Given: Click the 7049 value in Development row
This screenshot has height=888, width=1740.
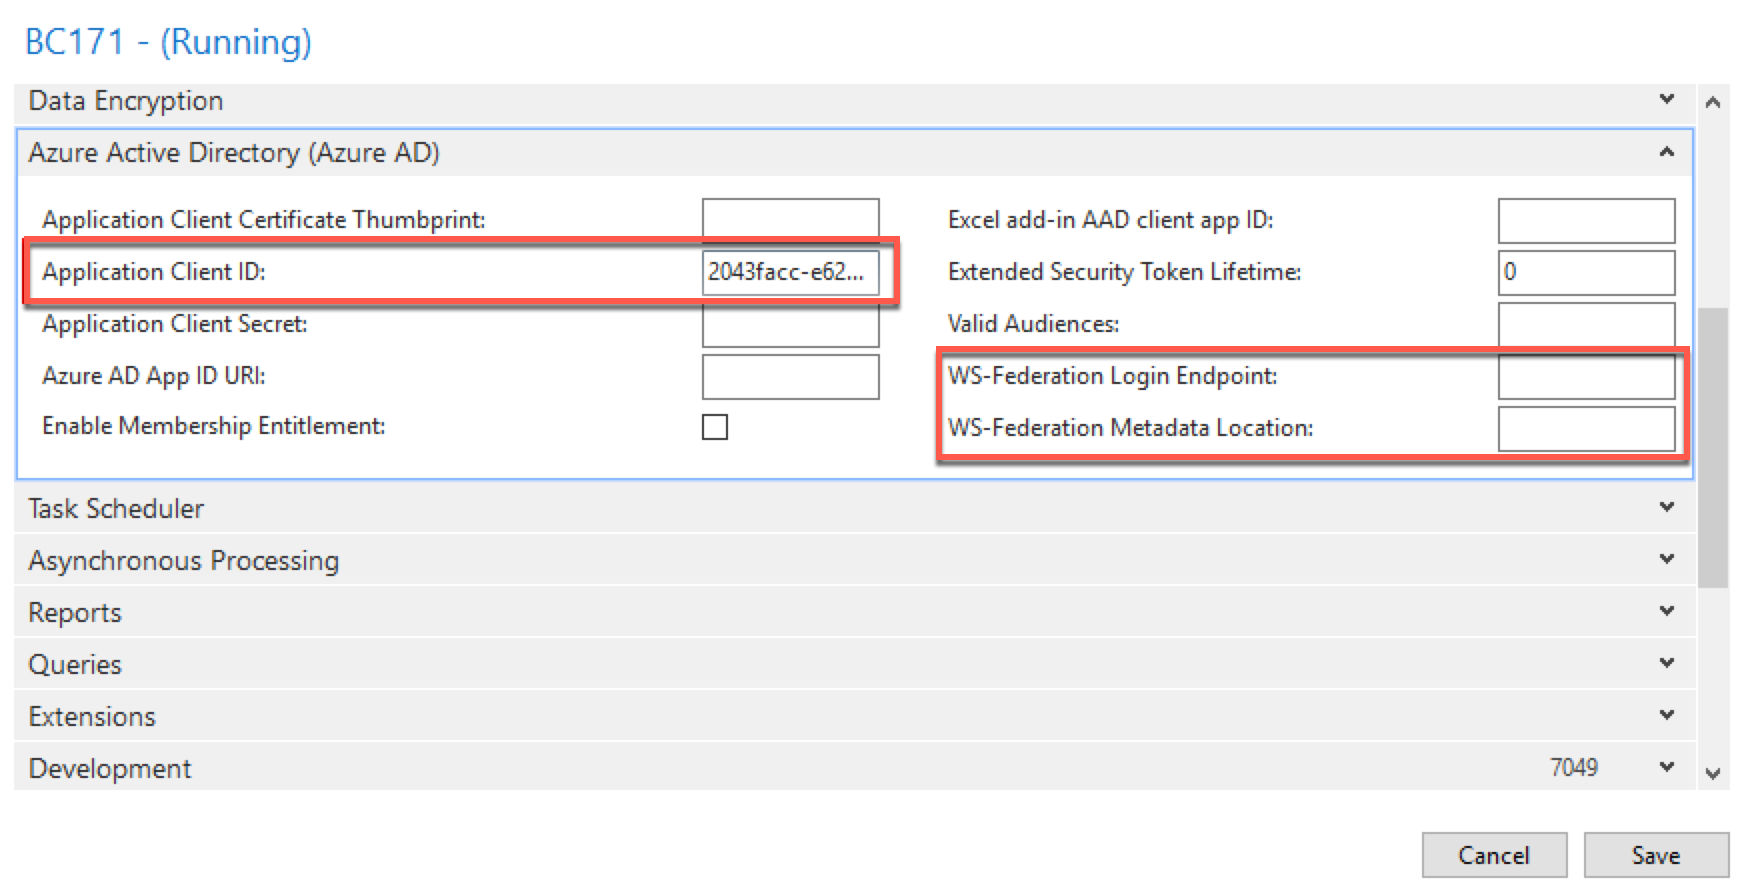Looking at the screenshot, I should [x=1574, y=767].
